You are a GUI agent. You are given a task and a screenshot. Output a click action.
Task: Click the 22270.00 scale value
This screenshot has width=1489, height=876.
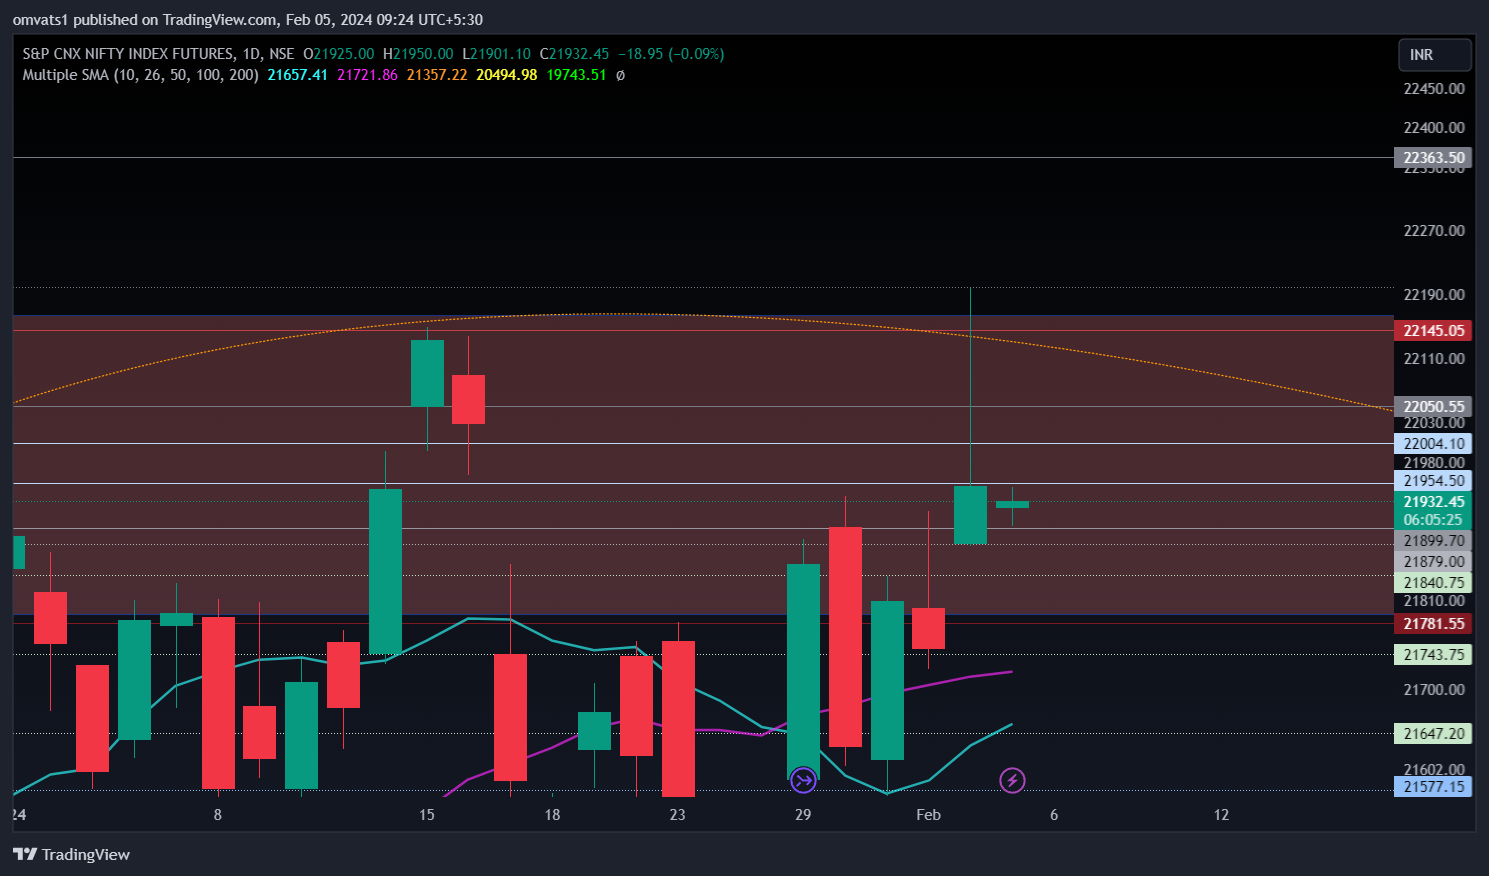tap(1434, 231)
